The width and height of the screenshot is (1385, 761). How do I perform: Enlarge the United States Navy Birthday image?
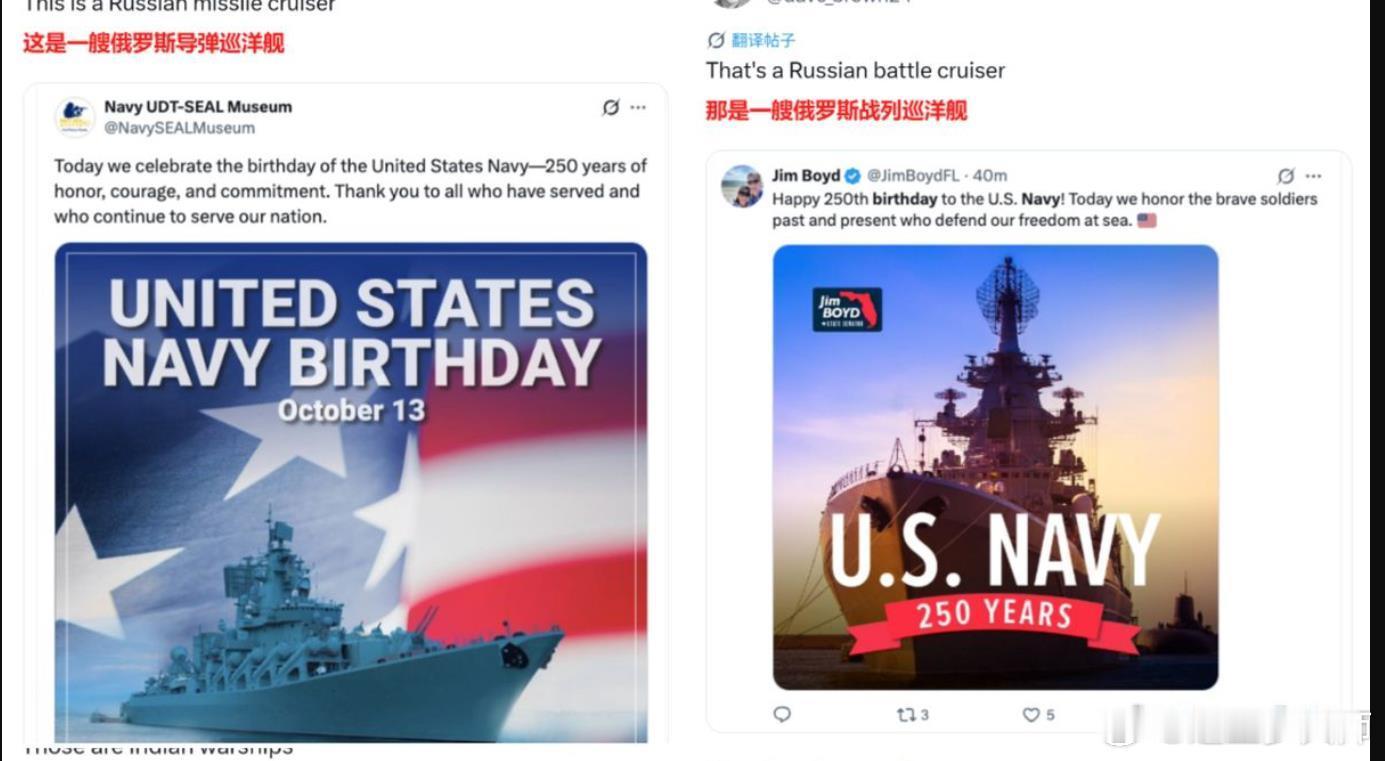pyautogui.click(x=351, y=492)
